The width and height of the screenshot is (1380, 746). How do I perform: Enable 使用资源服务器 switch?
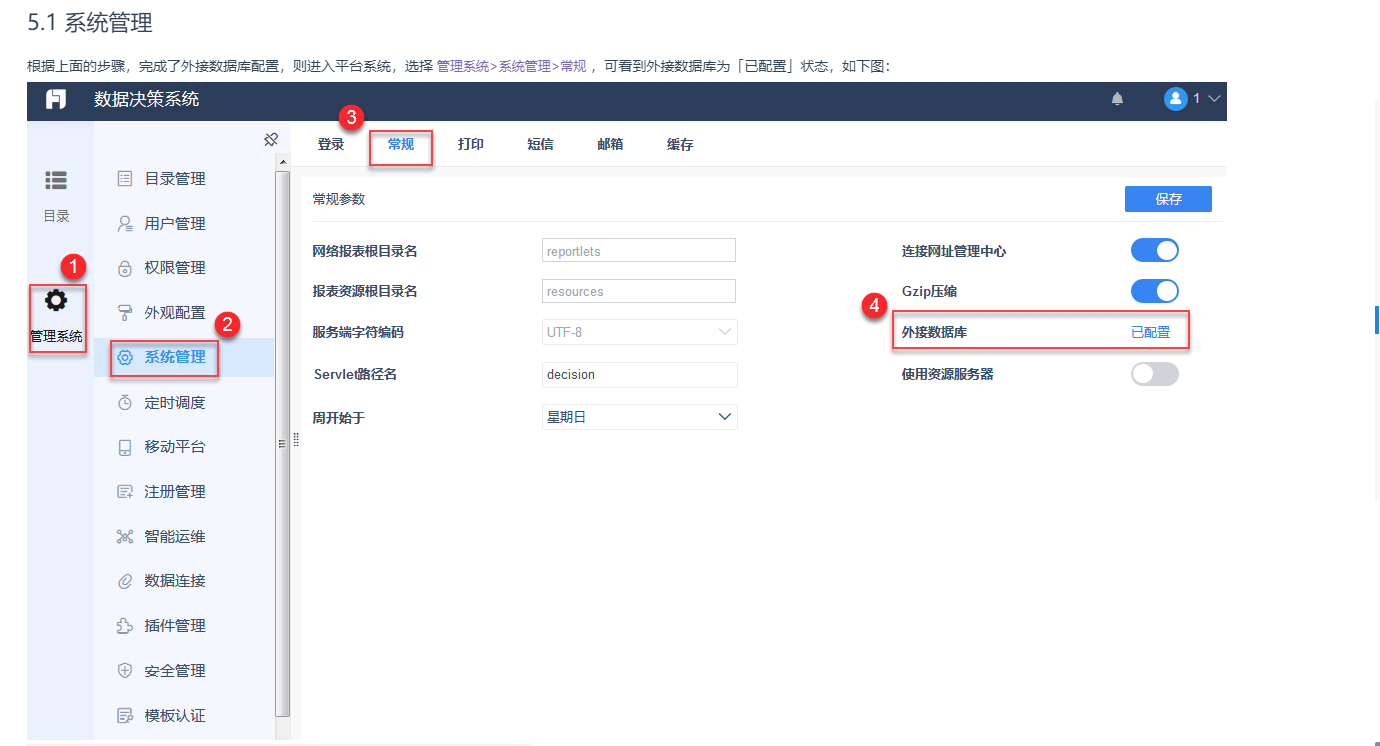point(1155,374)
